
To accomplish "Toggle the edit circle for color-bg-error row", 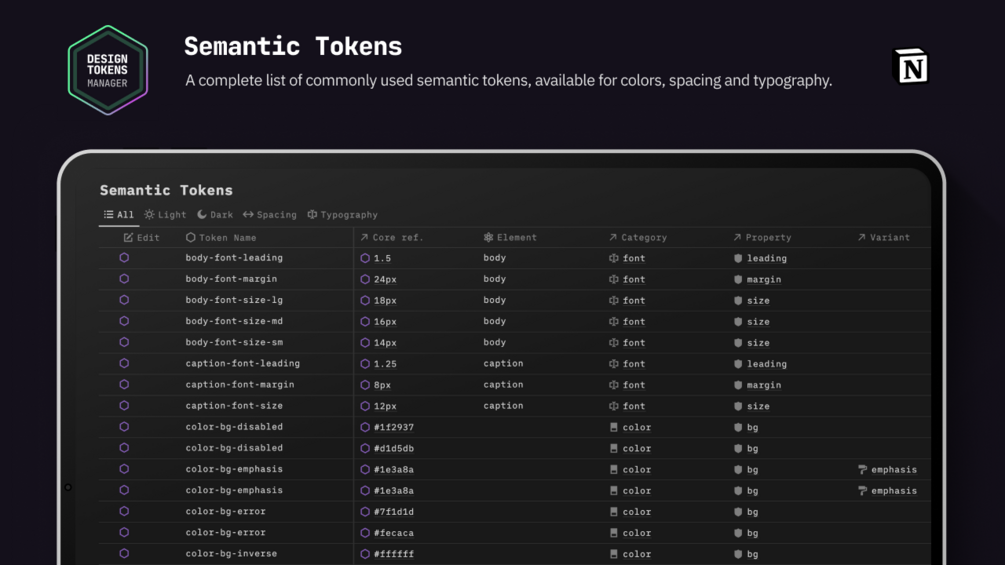I will point(124,511).
